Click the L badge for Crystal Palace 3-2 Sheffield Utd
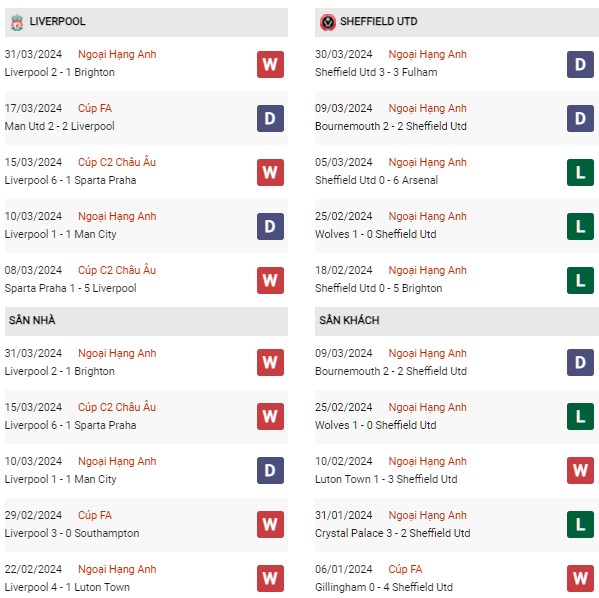Screen dimensions: 599x598 click(x=580, y=524)
